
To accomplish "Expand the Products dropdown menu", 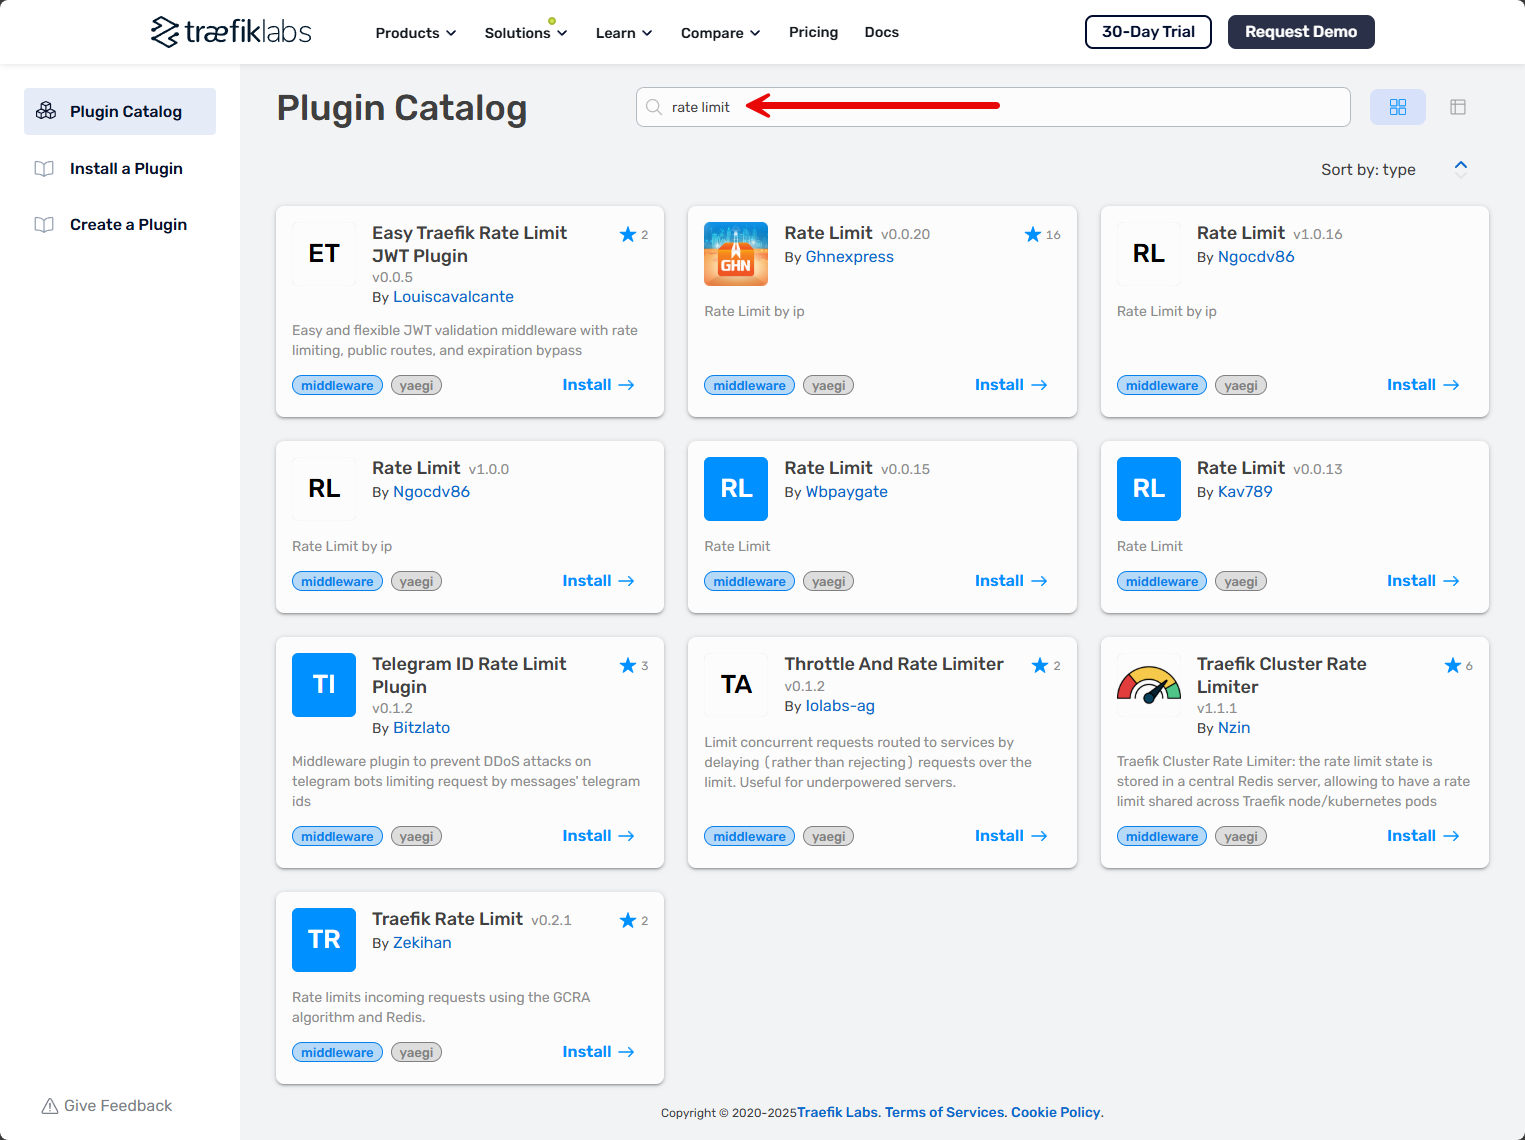I will [x=415, y=33].
